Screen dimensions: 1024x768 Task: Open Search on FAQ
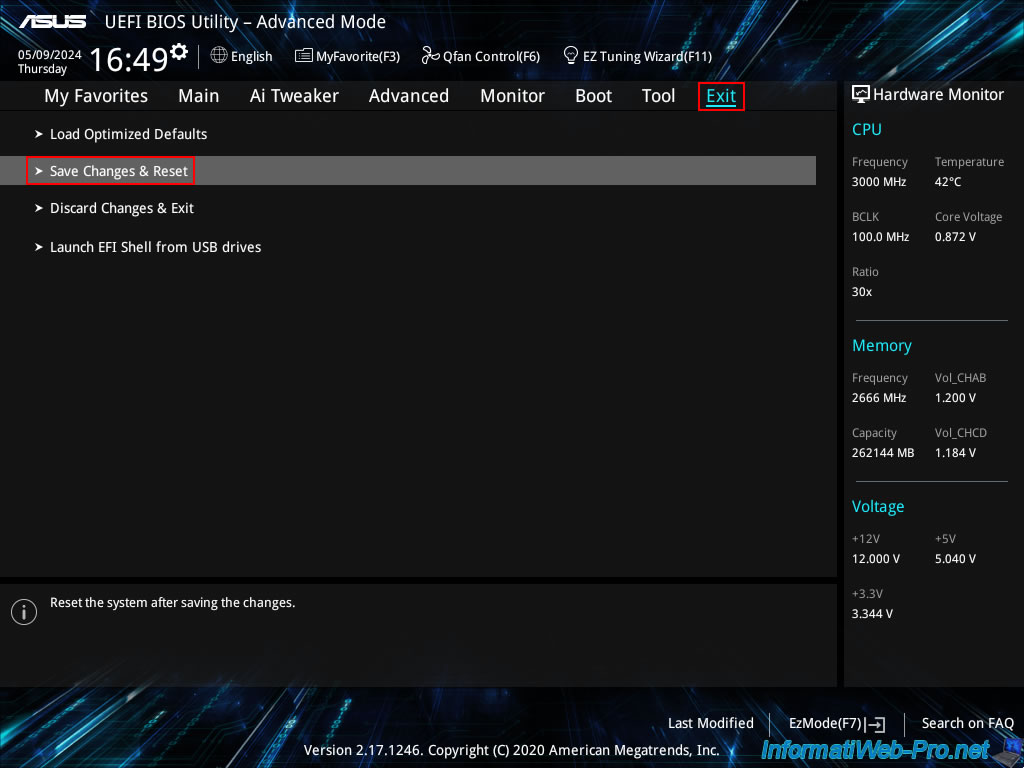(967, 723)
